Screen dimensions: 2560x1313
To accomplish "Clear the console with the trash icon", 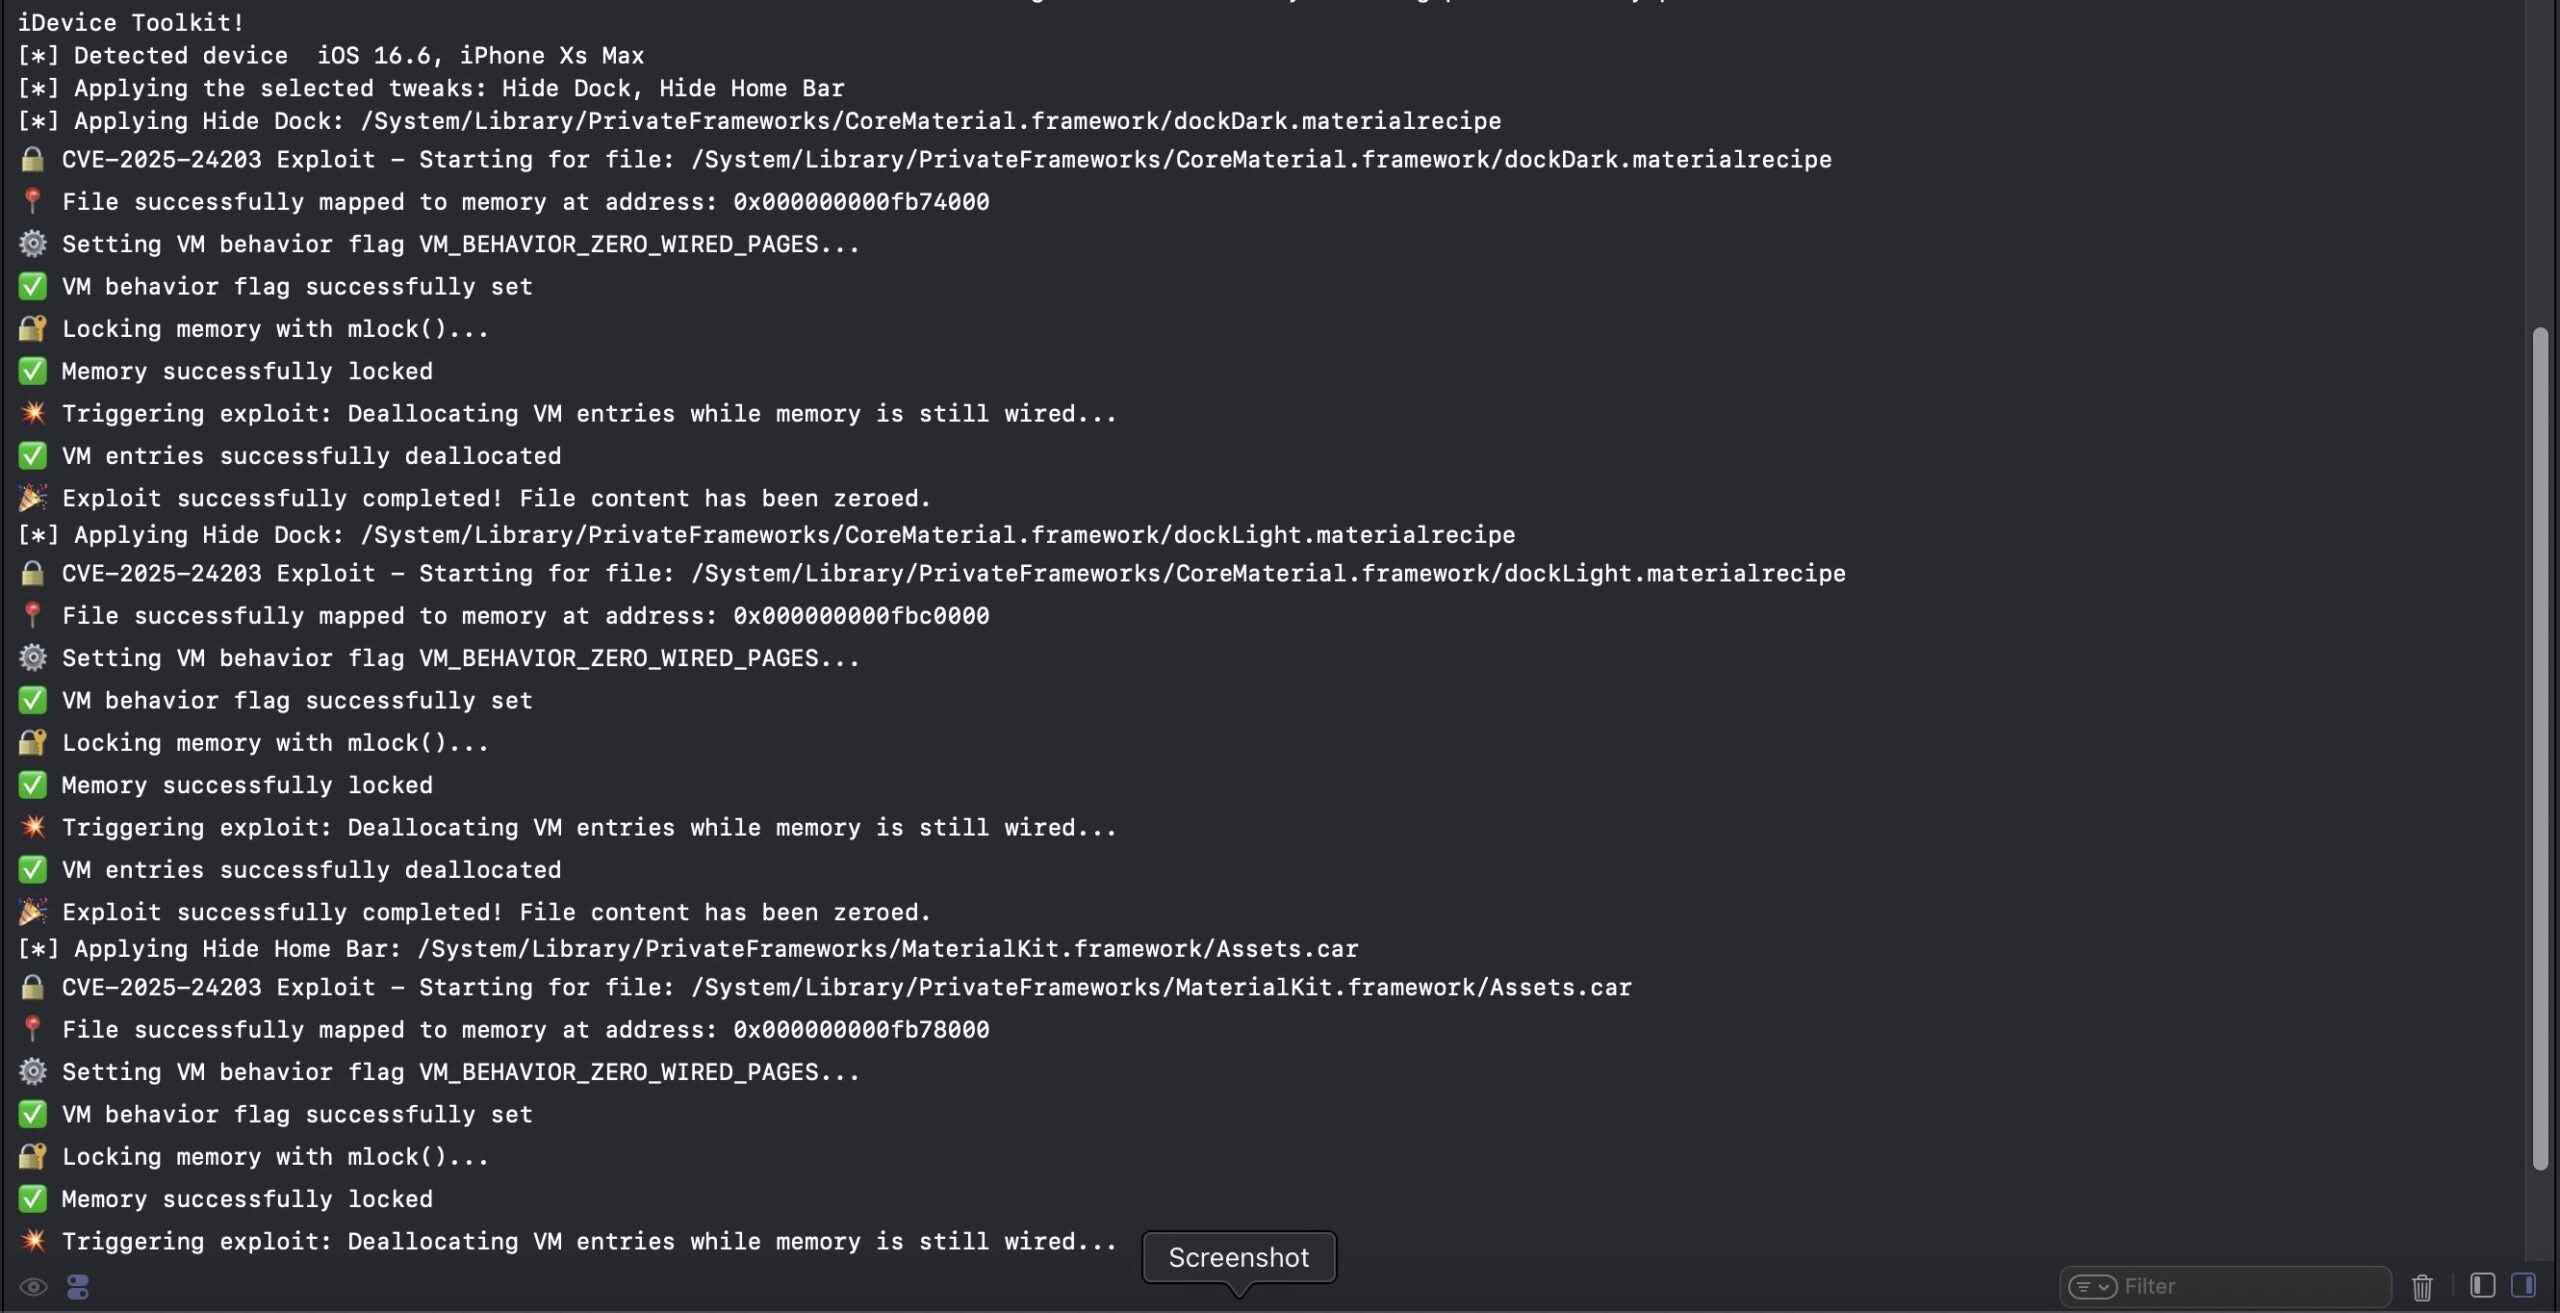I will pos(2422,1285).
